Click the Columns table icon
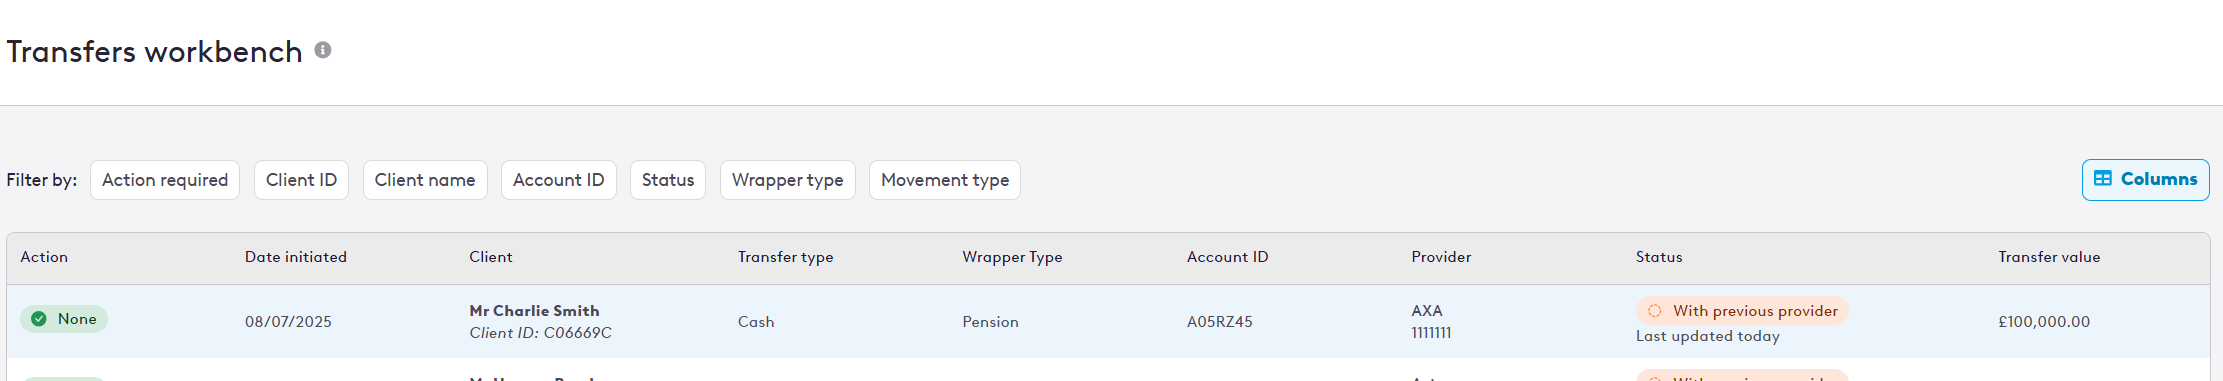 coord(2103,179)
